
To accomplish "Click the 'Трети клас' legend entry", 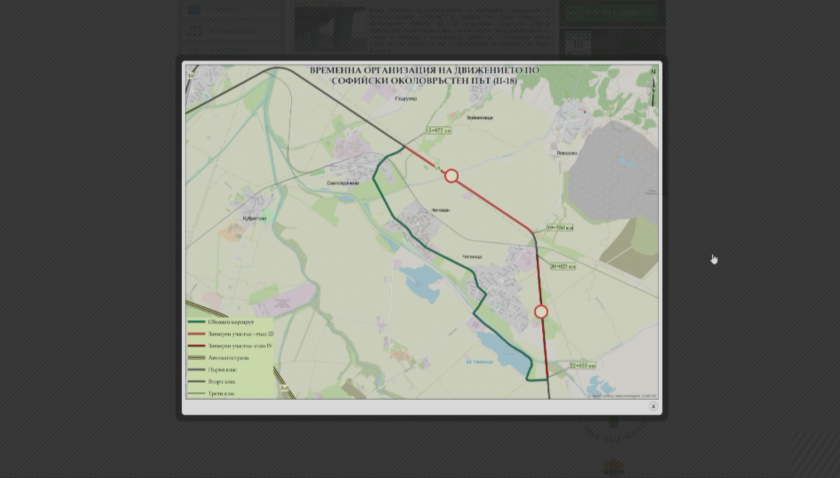I will [221, 393].
